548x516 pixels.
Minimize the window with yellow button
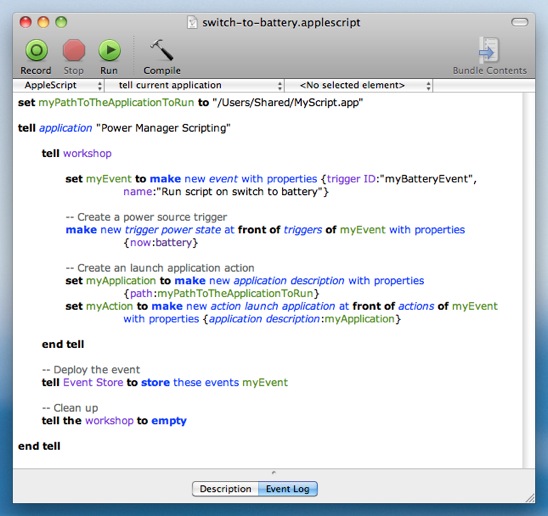(x=43, y=22)
